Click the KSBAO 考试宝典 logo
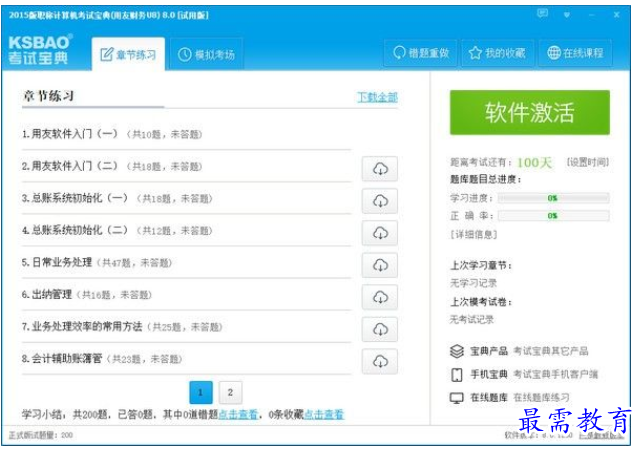The height and width of the screenshot is (452, 640). pyautogui.click(x=40, y=49)
